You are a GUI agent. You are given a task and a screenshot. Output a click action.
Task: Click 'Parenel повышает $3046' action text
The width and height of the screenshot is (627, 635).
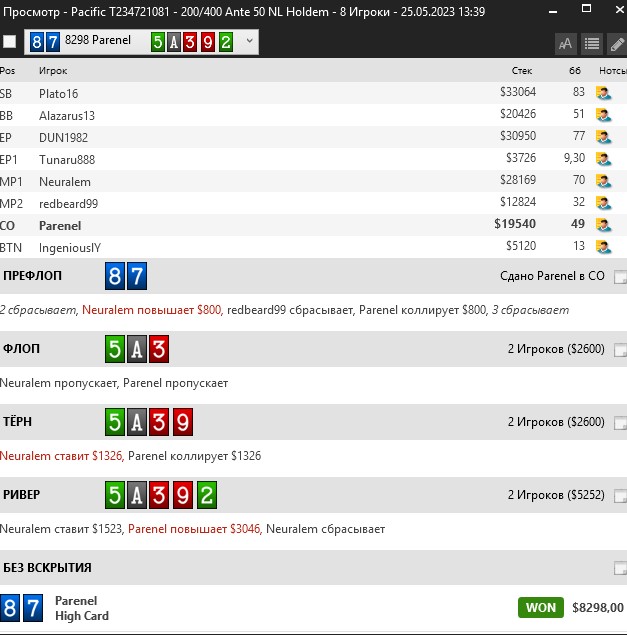click(x=195, y=529)
